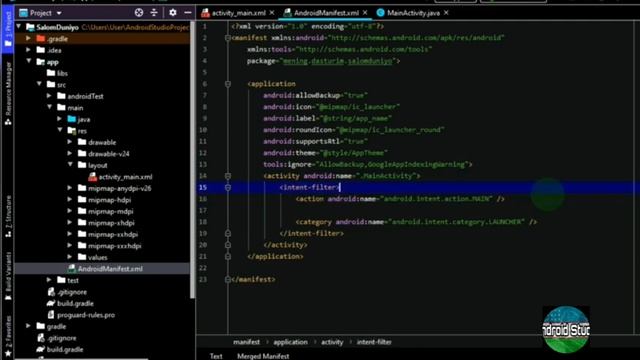Expand the java folder
This screenshot has width=640, height=360.
point(60,119)
